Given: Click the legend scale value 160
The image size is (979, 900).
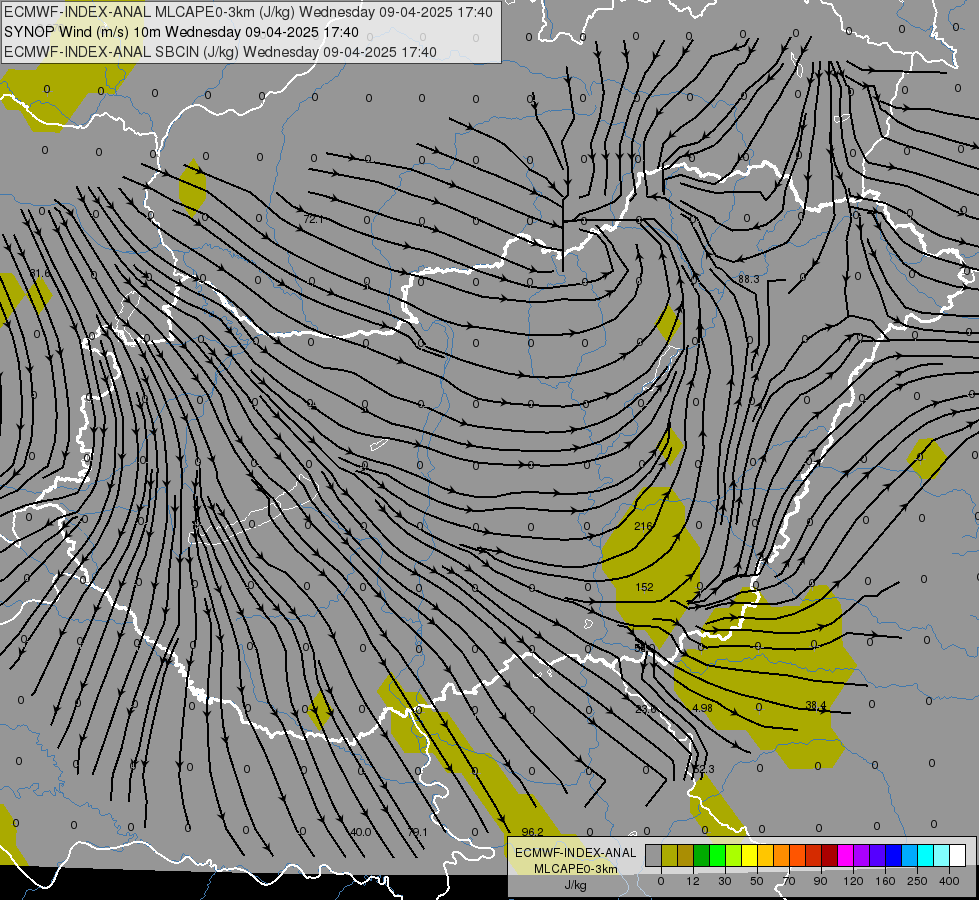Looking at the screenshot, I should coord(885,881).
